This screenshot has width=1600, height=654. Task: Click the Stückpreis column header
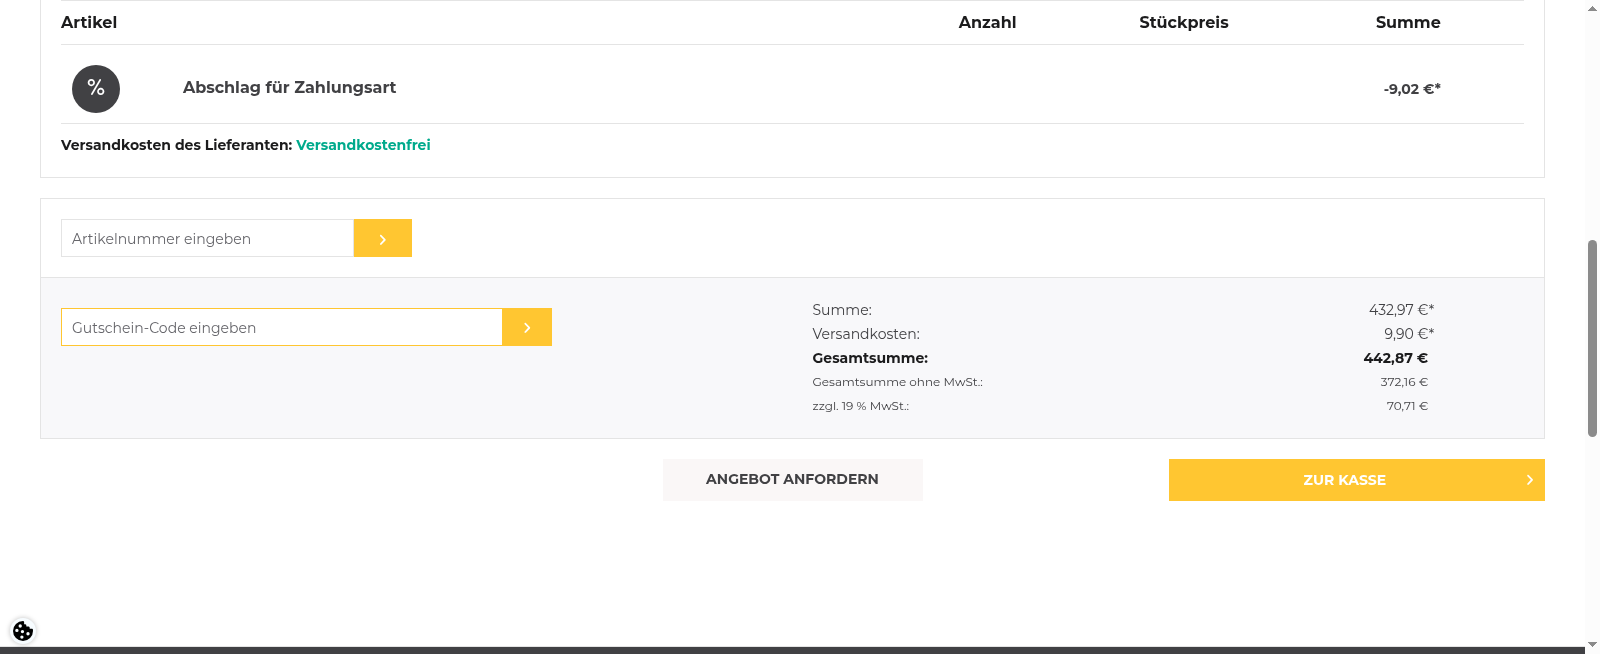pyautogui.click(x=1184, y=22)
